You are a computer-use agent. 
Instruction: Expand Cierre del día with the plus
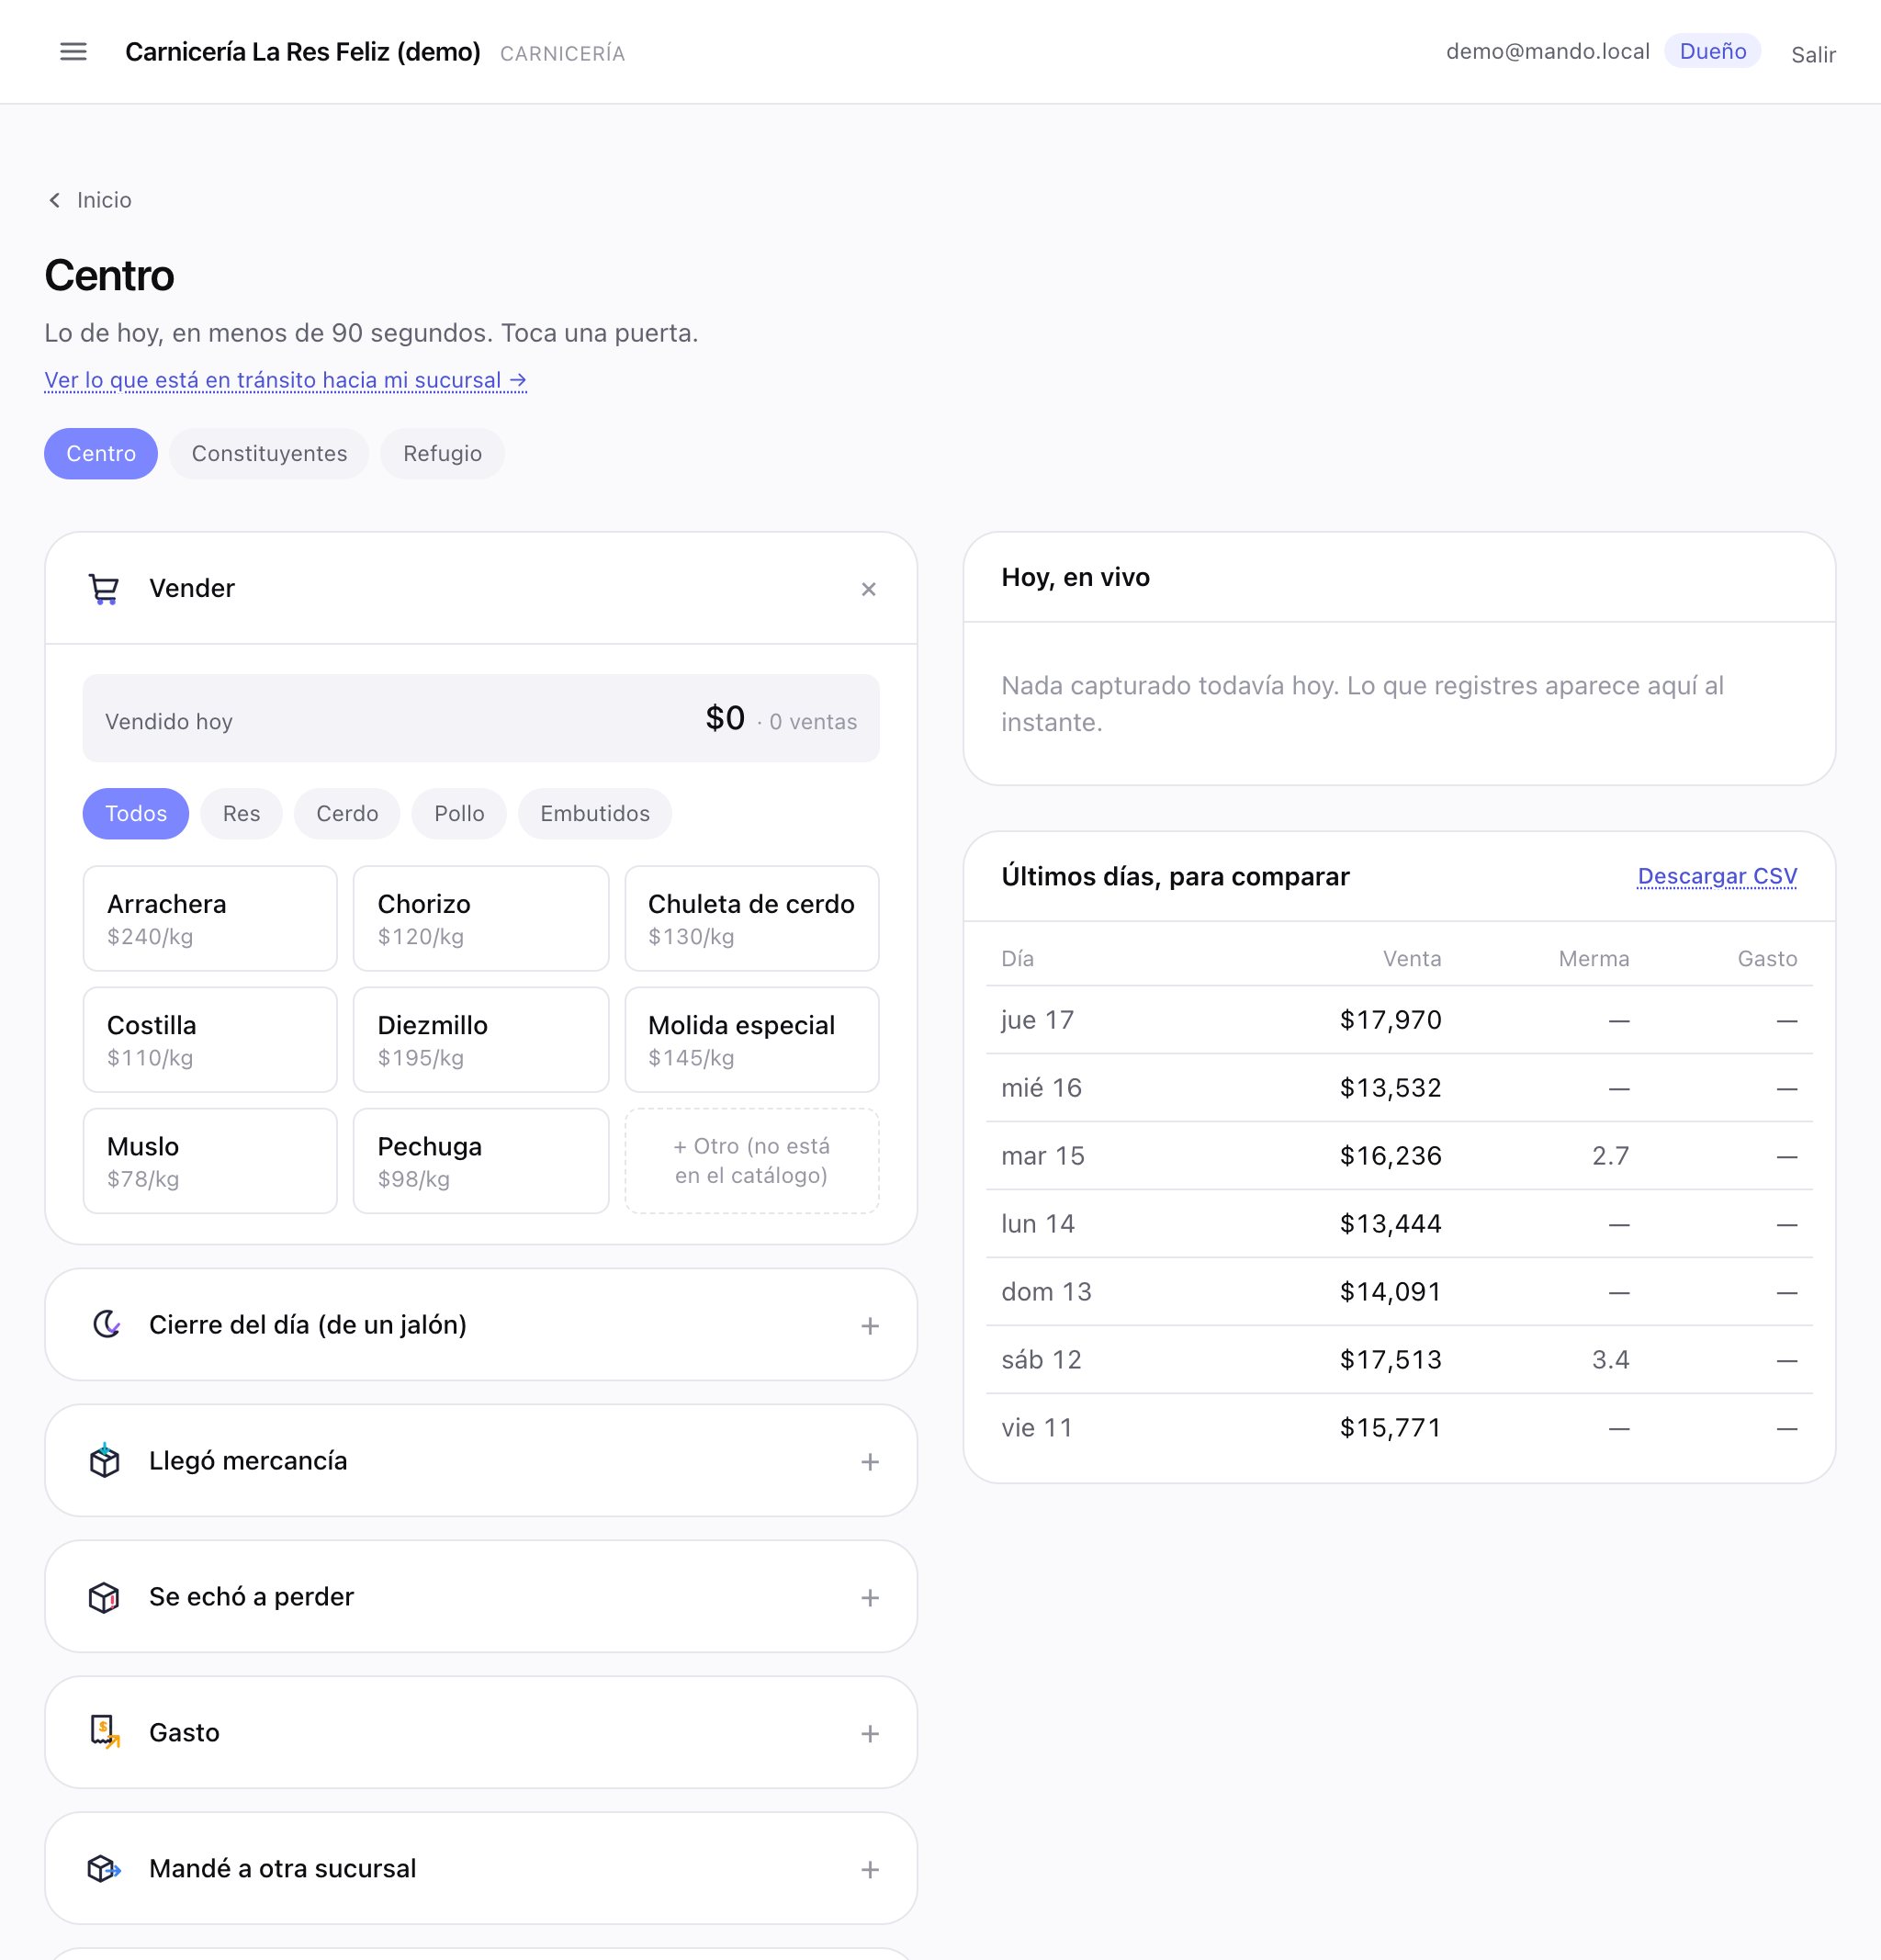[870, 1326]
